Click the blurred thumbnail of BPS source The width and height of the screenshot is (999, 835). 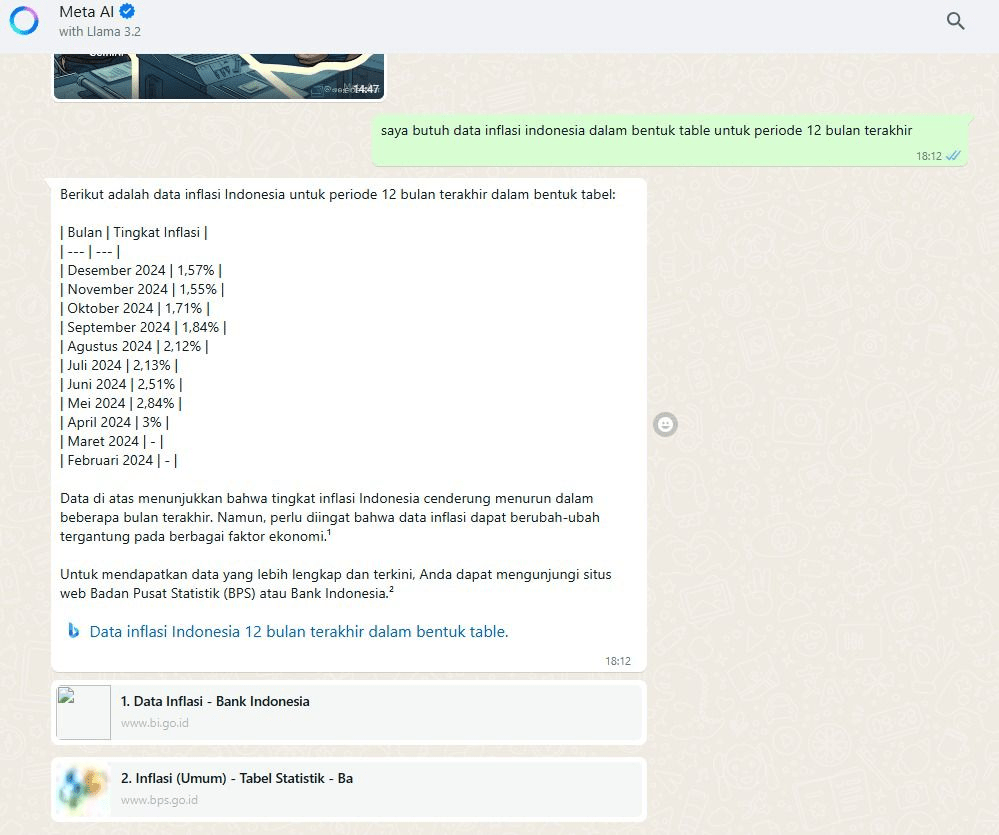tap(83, 789)
